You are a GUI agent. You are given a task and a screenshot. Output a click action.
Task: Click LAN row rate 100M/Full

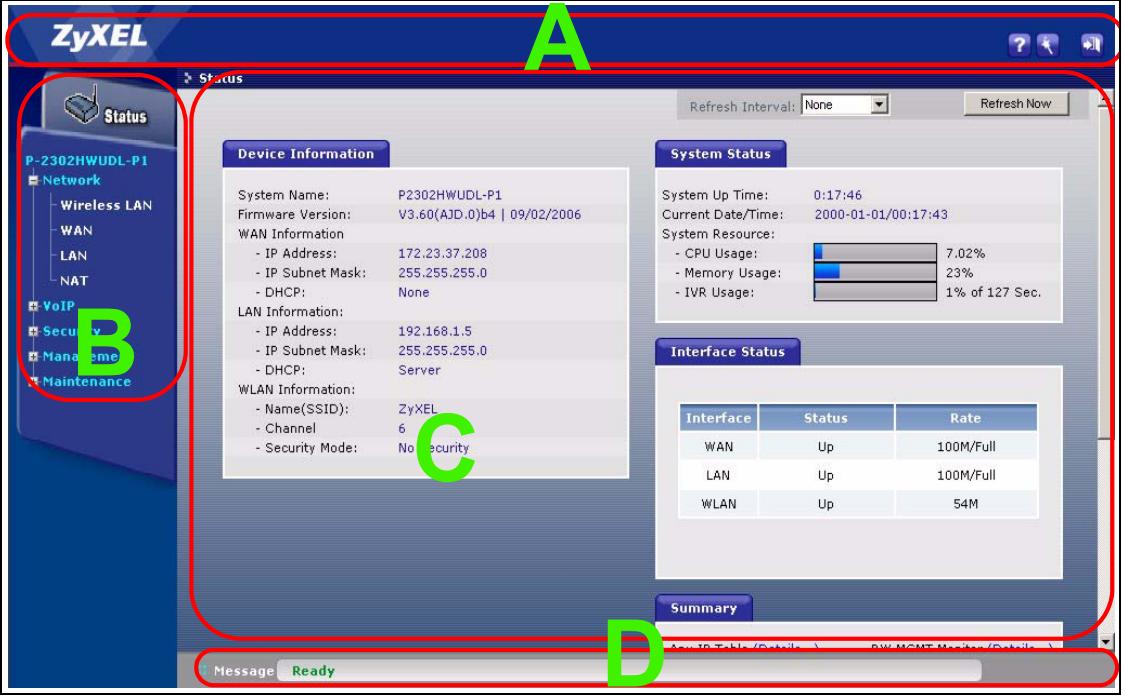tap(966, 476)
